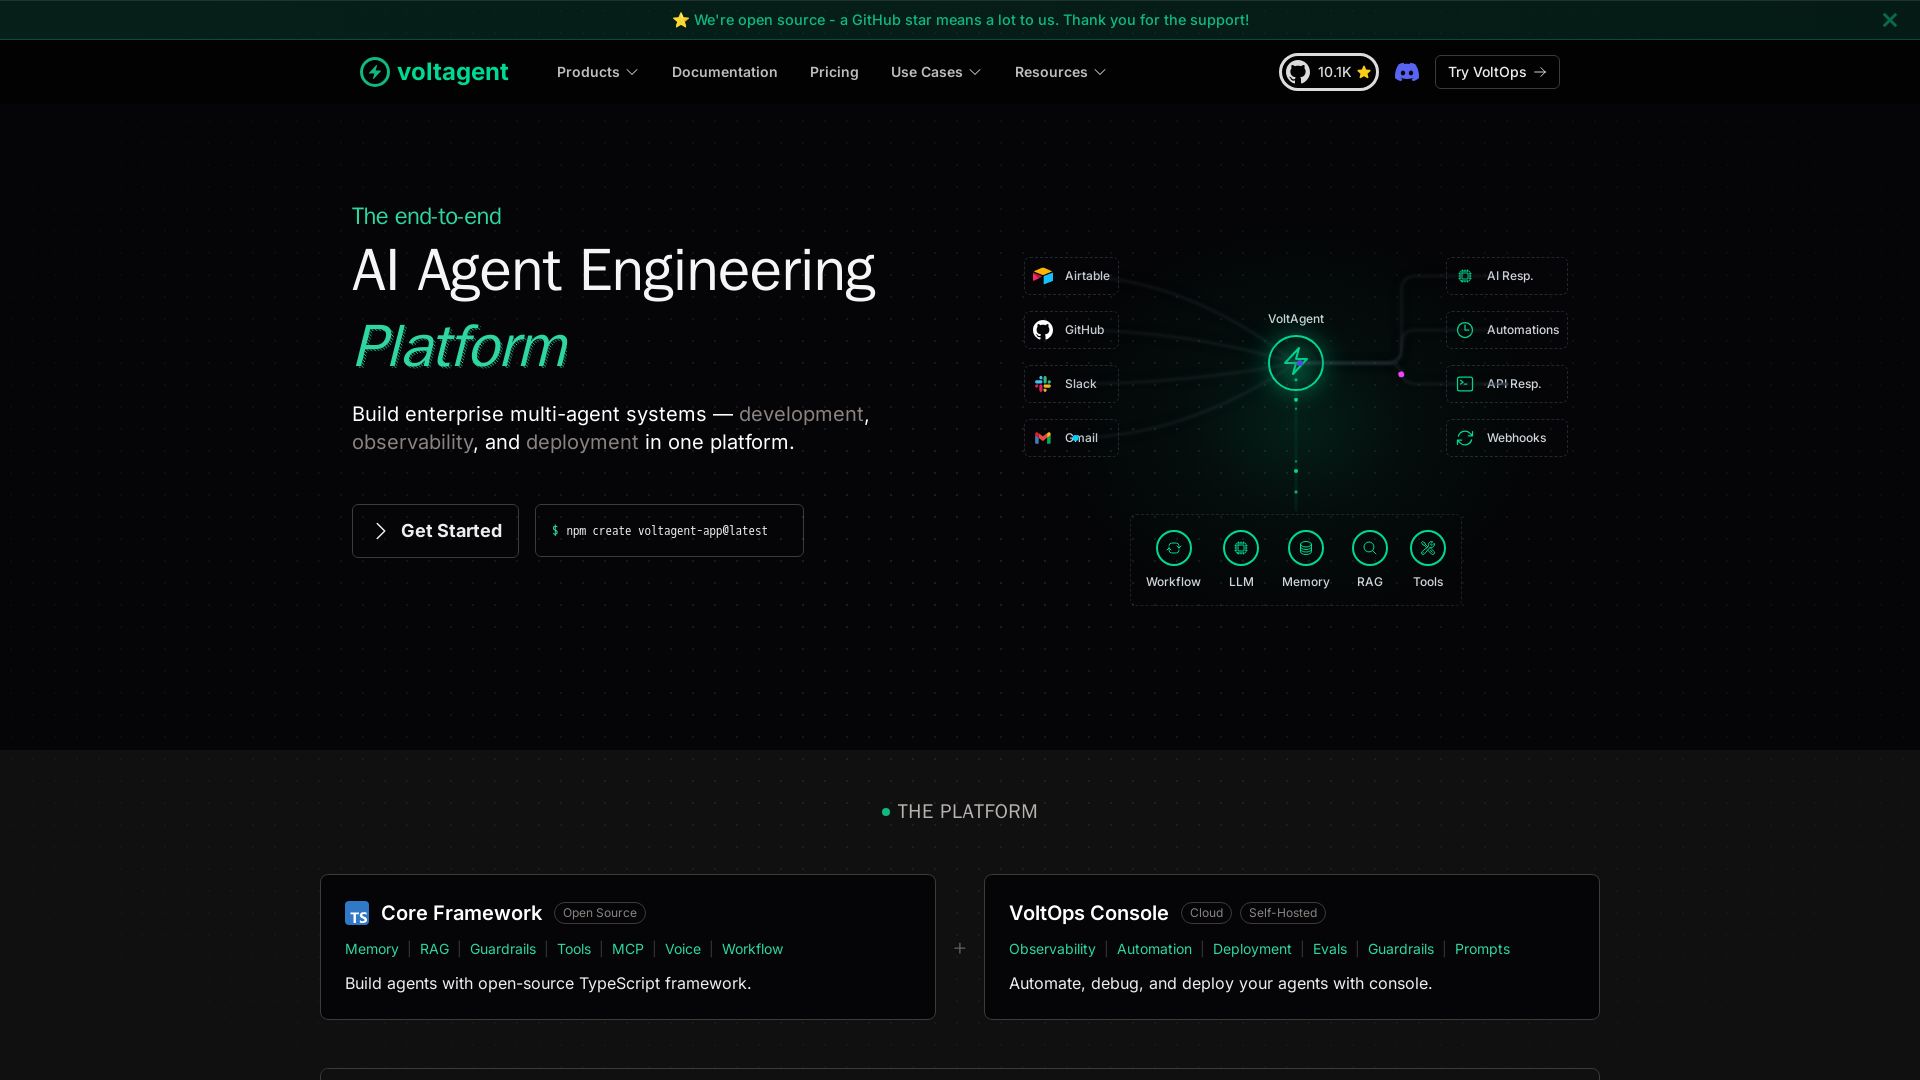This screenshot has height=1080, width=1920.
Task: Click the AI Agent Engineering headline
Action: 613,271
